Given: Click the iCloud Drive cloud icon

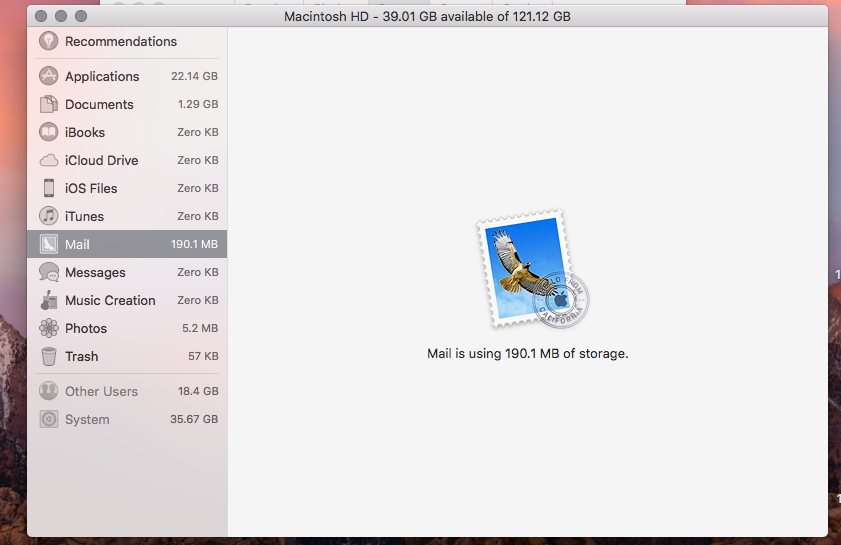Looking at the screenshot, I should pos(48,160).
